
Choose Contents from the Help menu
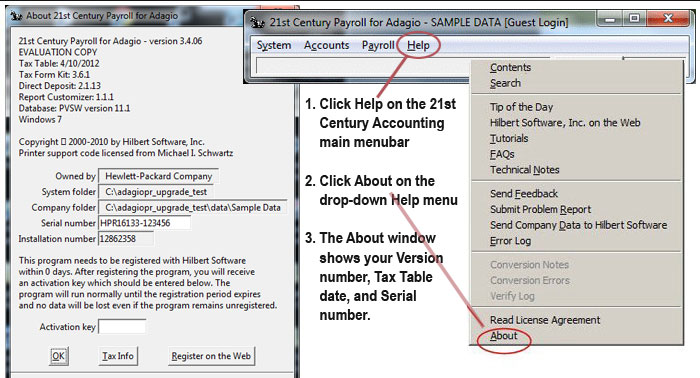coord(510,67)
